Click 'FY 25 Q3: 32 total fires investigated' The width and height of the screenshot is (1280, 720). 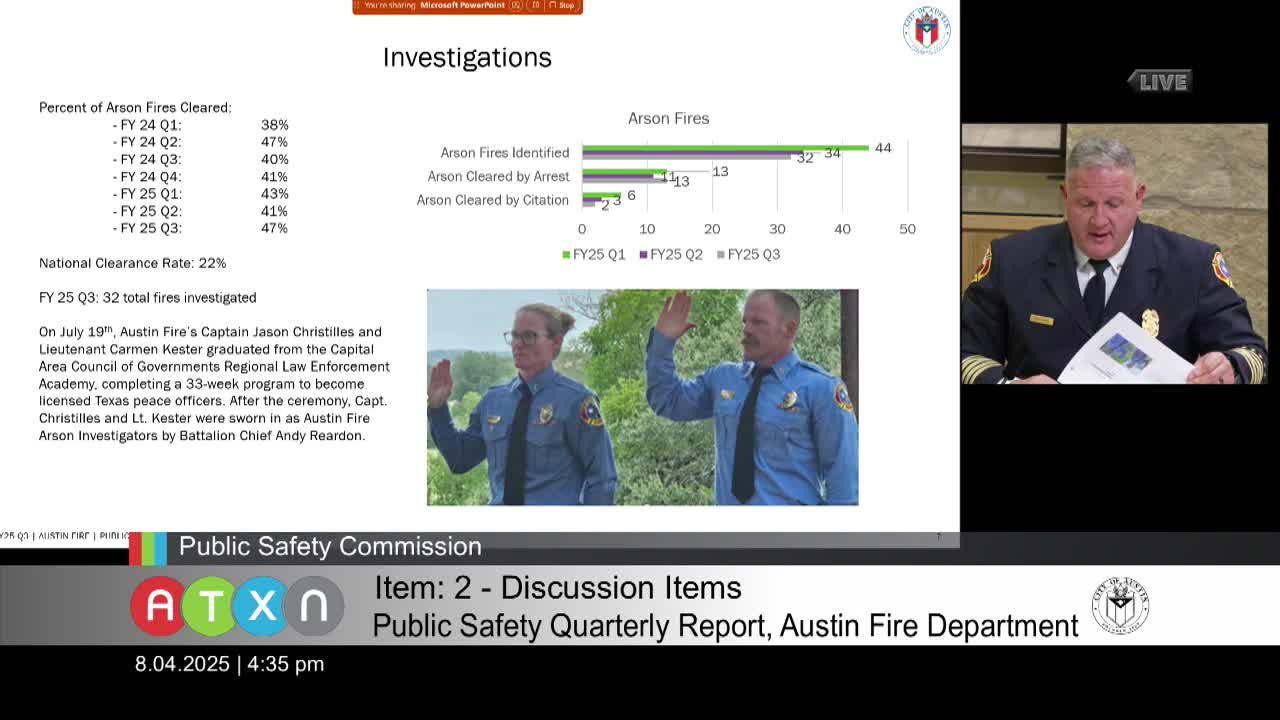point(147,298)
